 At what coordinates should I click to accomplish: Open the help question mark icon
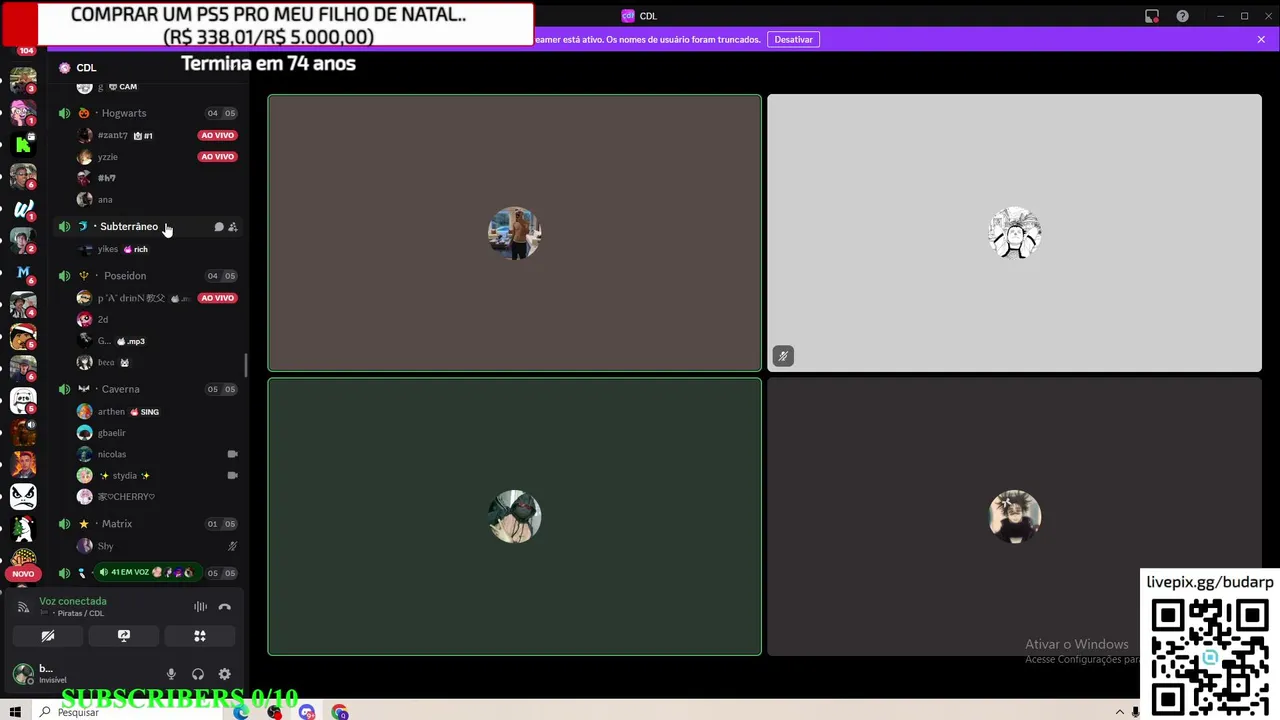click(1182, 16)
